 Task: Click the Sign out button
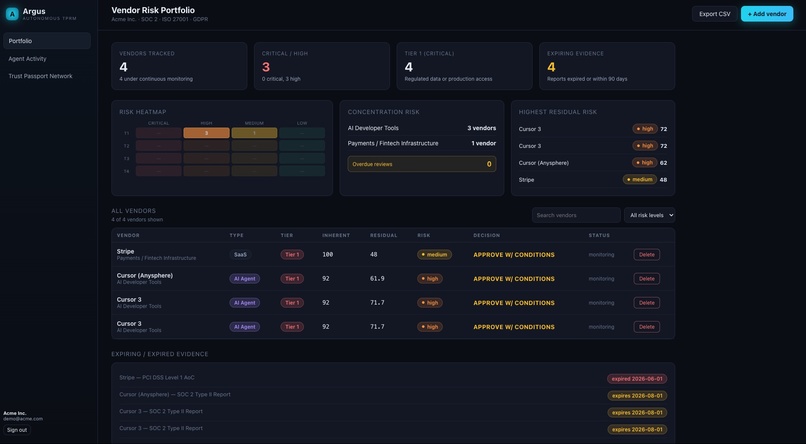17,430
